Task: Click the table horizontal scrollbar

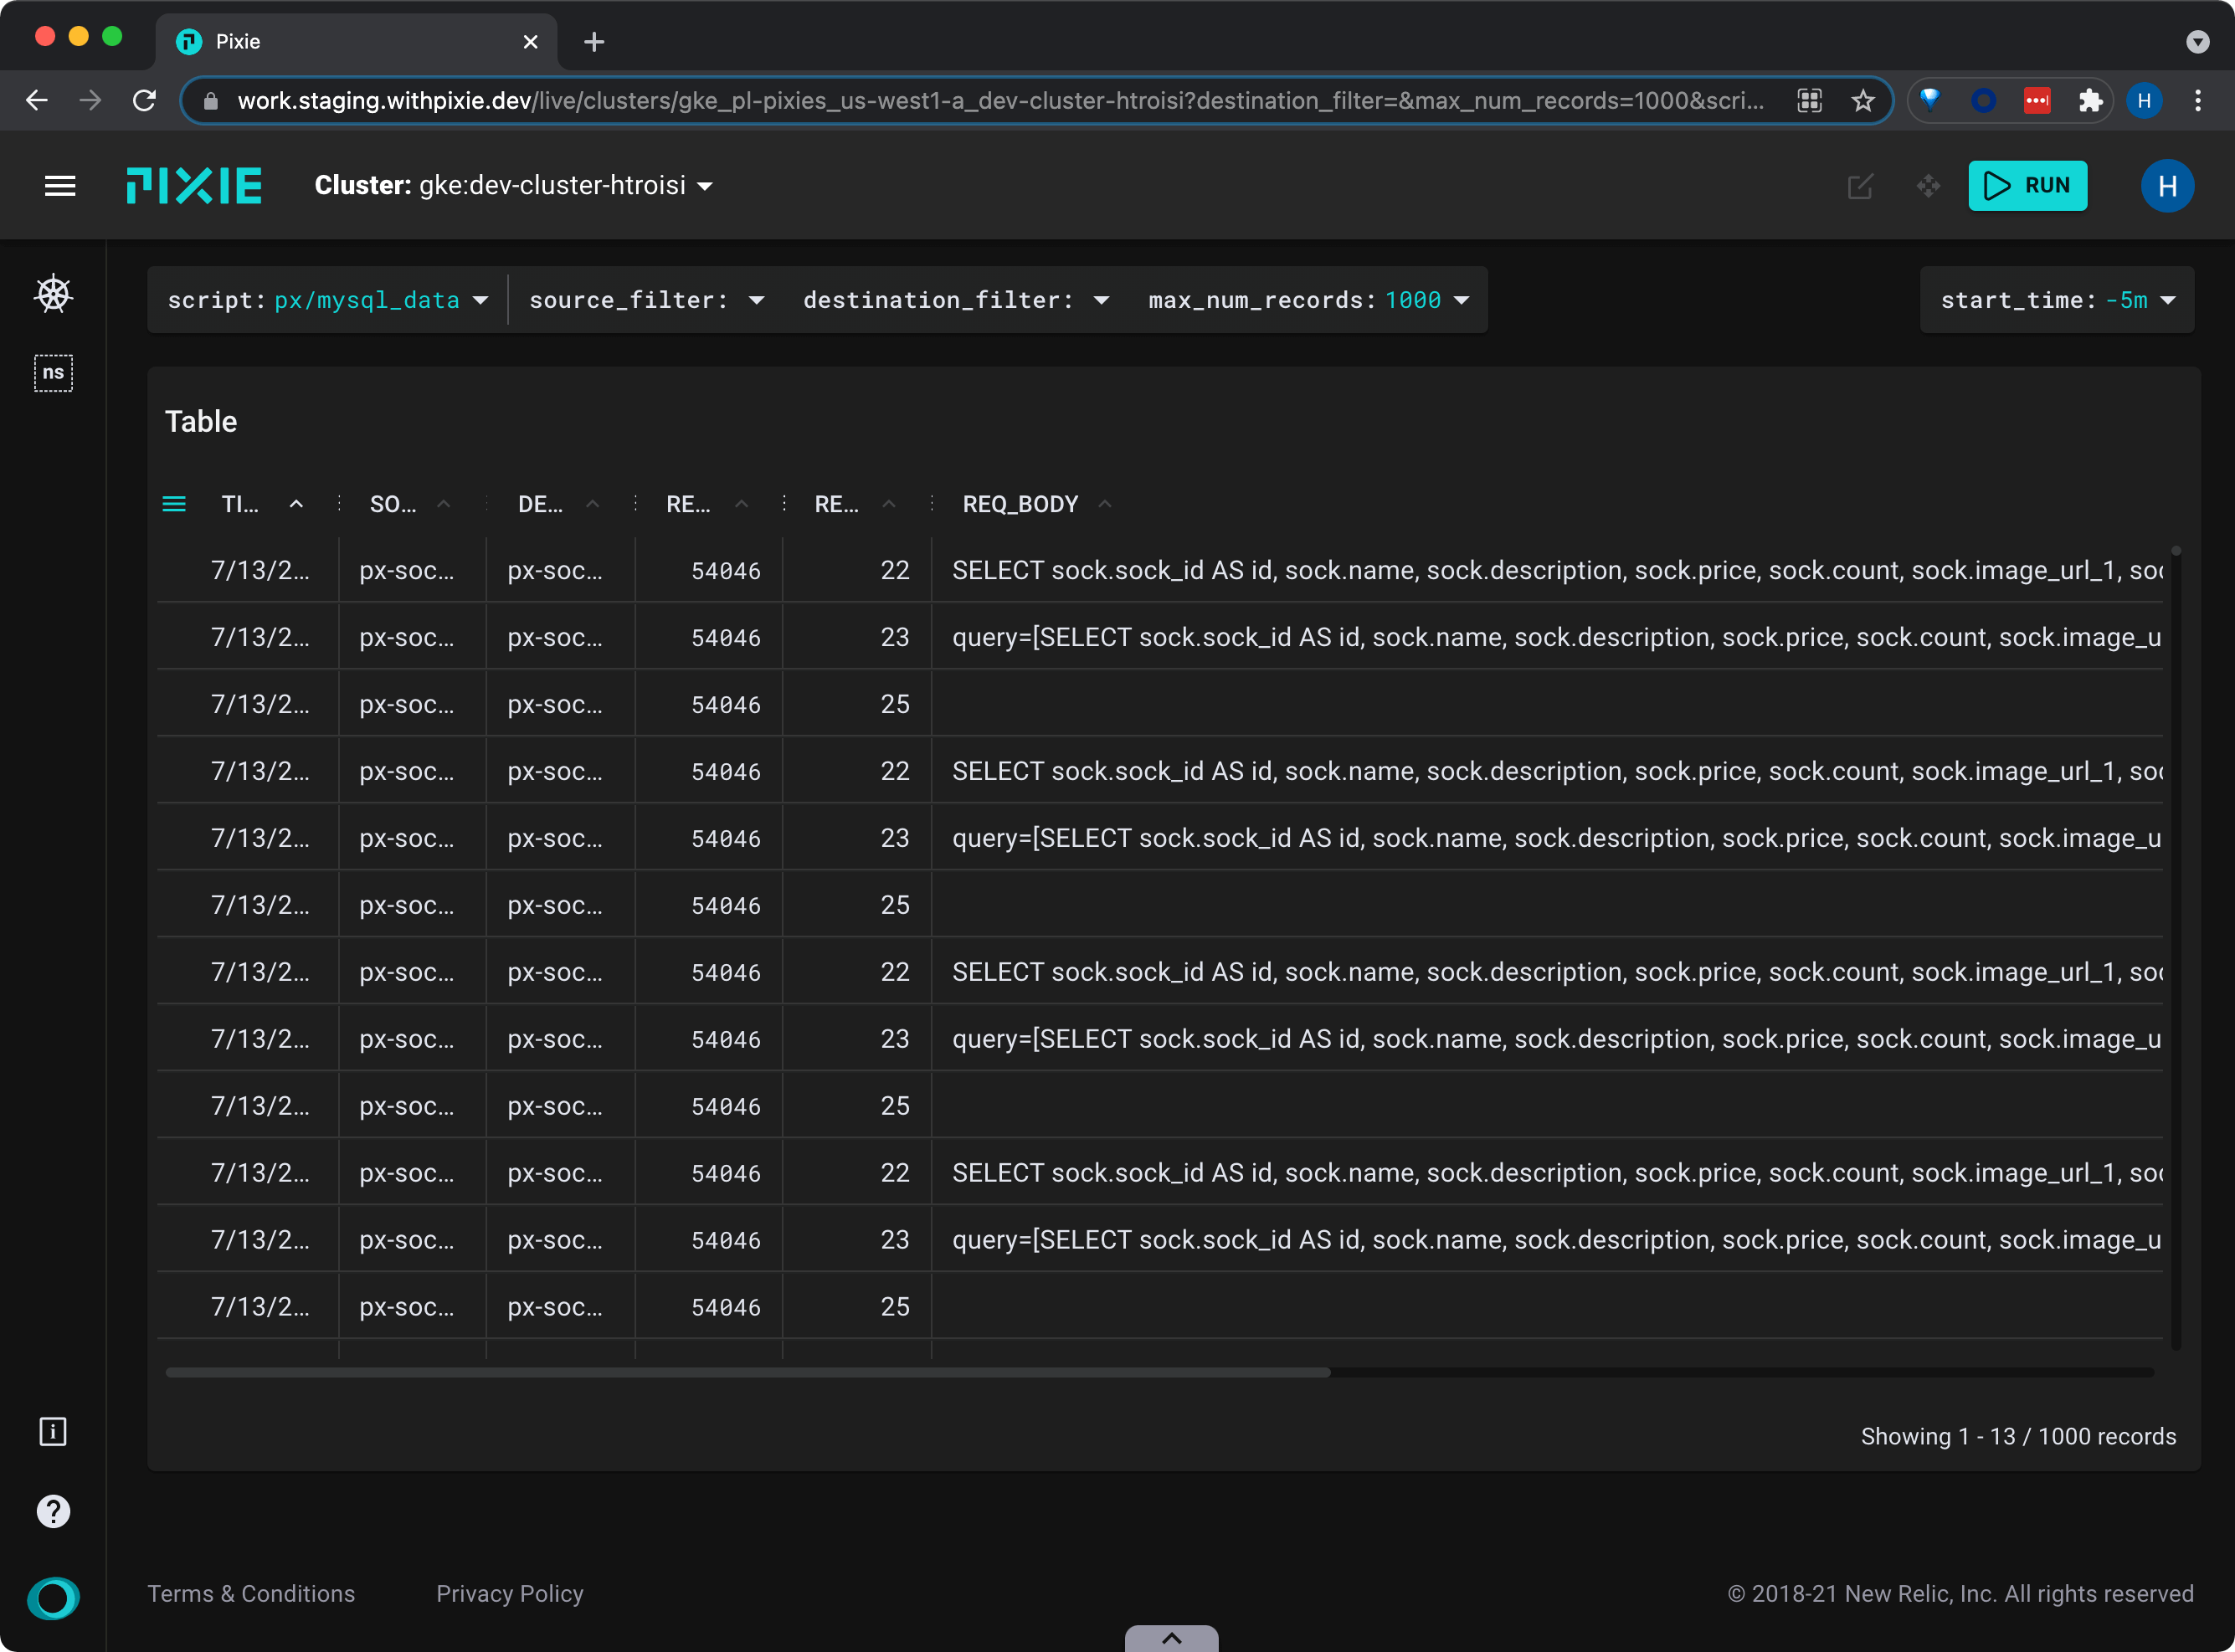Action: [x=747, y=1372]
